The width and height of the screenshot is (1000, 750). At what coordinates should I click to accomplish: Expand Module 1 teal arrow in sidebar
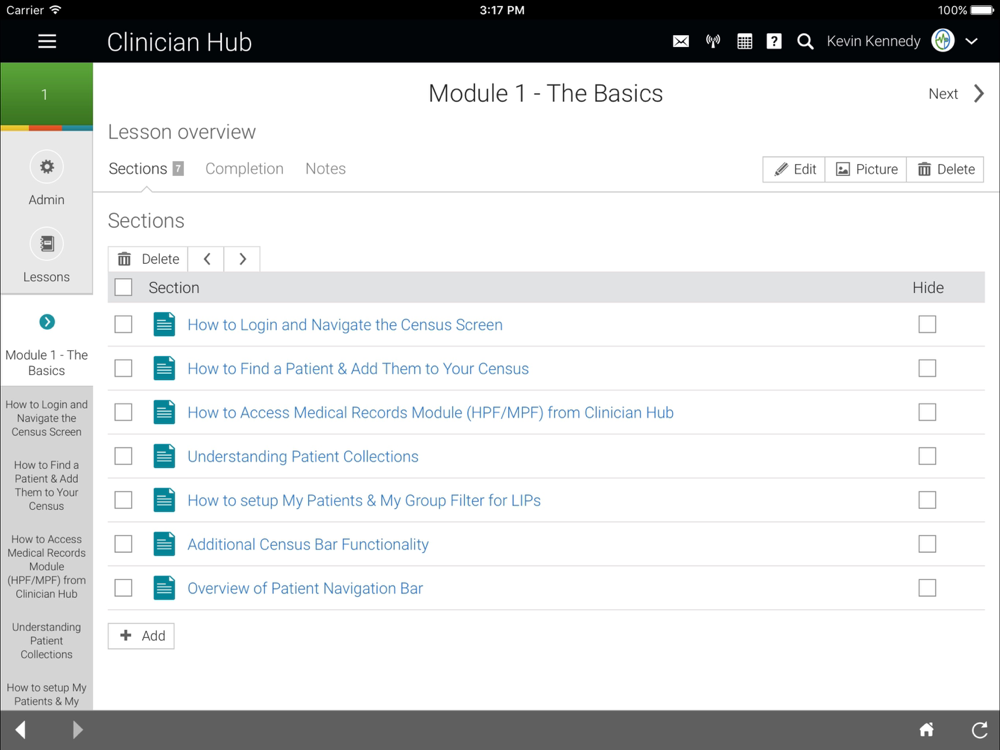pos(47,322)
